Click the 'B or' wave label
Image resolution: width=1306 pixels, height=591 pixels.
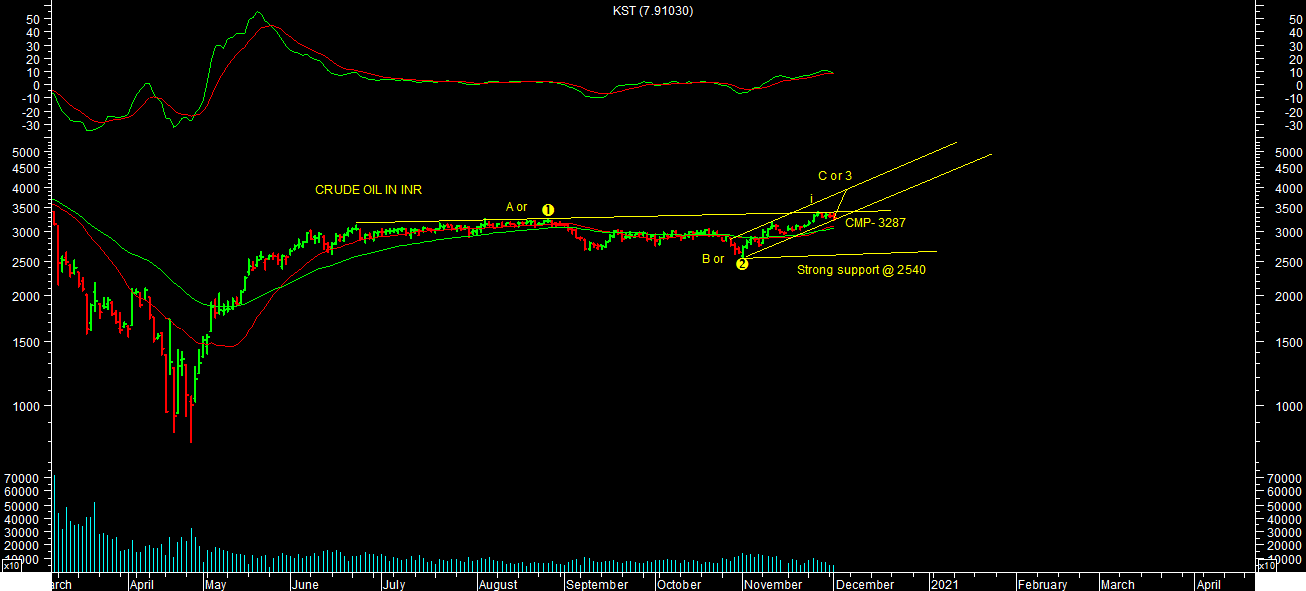pyautogui.click(x=713, y=259)
